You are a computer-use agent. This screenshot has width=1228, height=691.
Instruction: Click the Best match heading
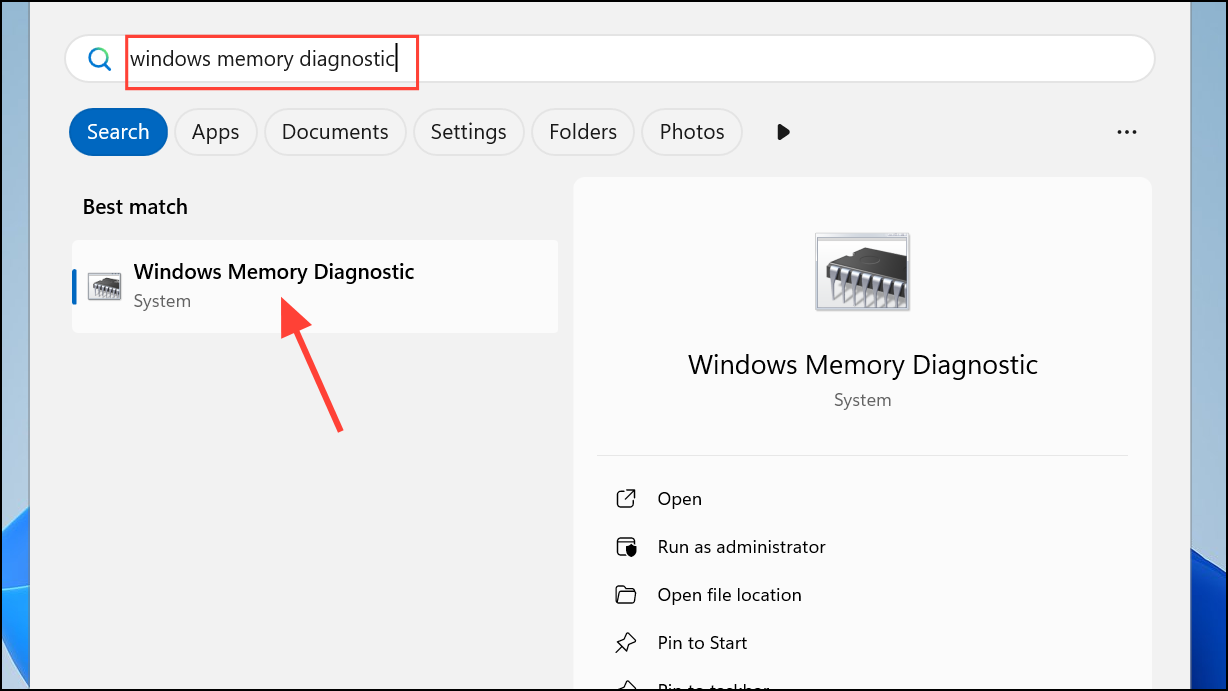point(135,207)
